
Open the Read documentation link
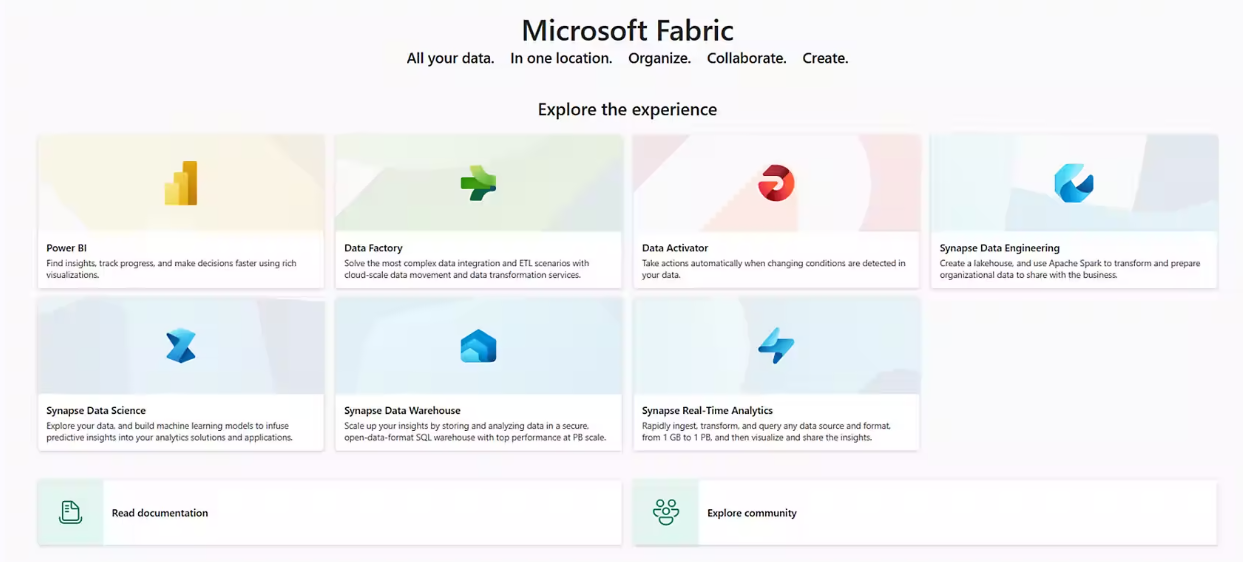coord(160,513)
